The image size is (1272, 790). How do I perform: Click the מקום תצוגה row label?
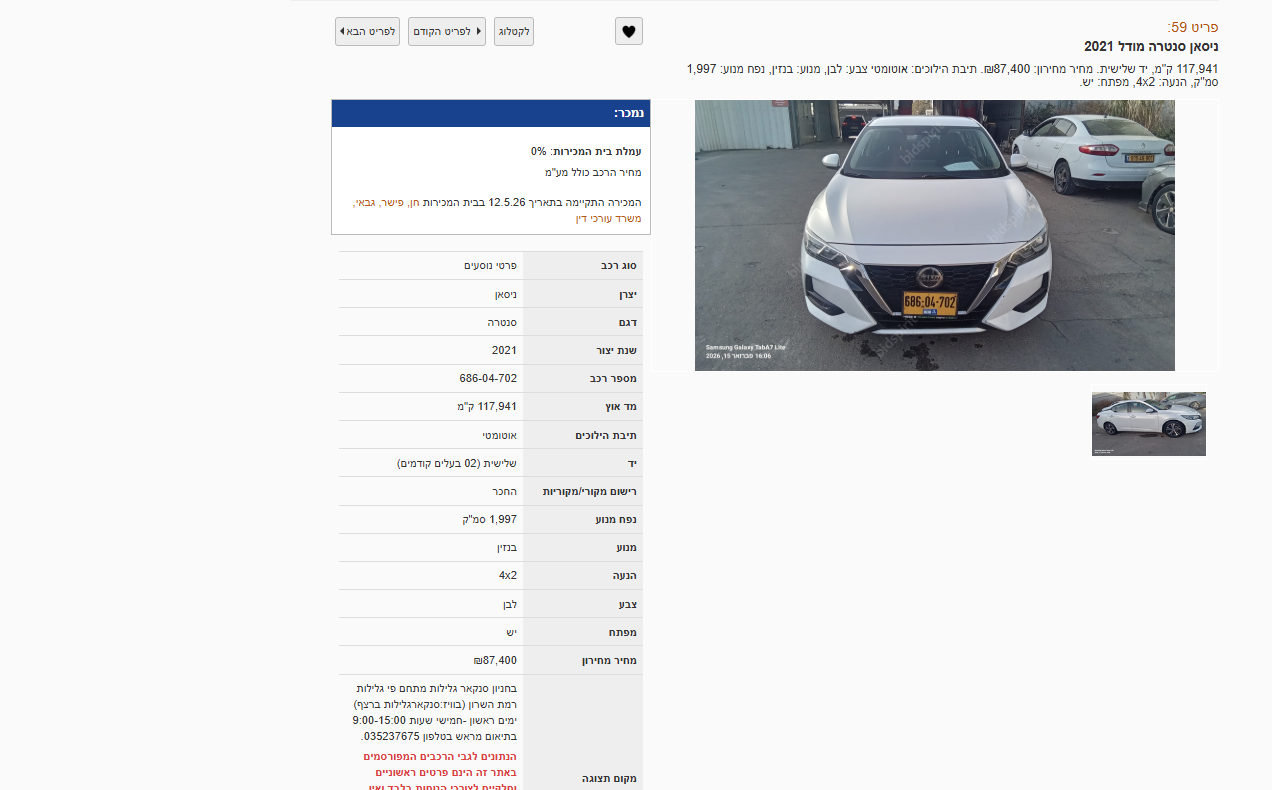(610, 778)
